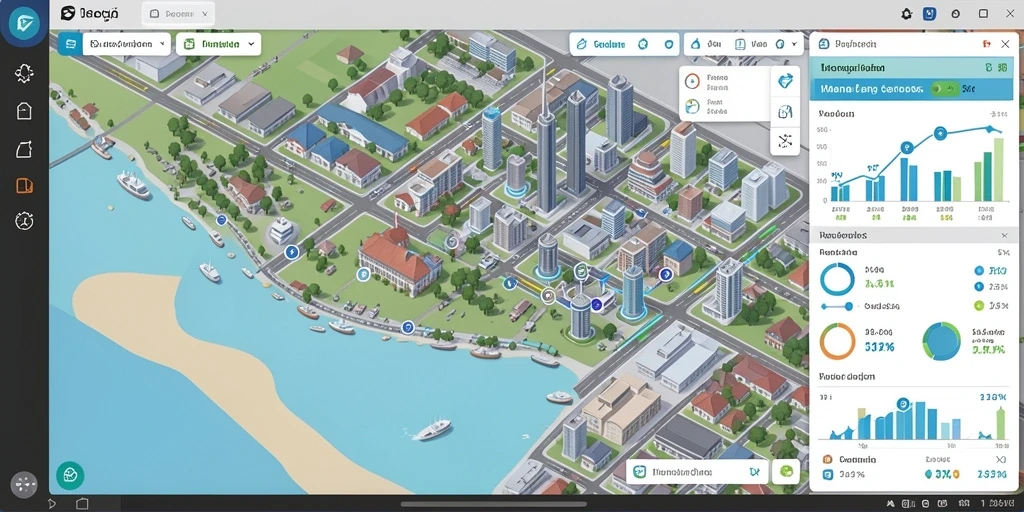Select the browser tab in title bar
The height and width of the screenshot is (512, 1024).
[178, 14]
